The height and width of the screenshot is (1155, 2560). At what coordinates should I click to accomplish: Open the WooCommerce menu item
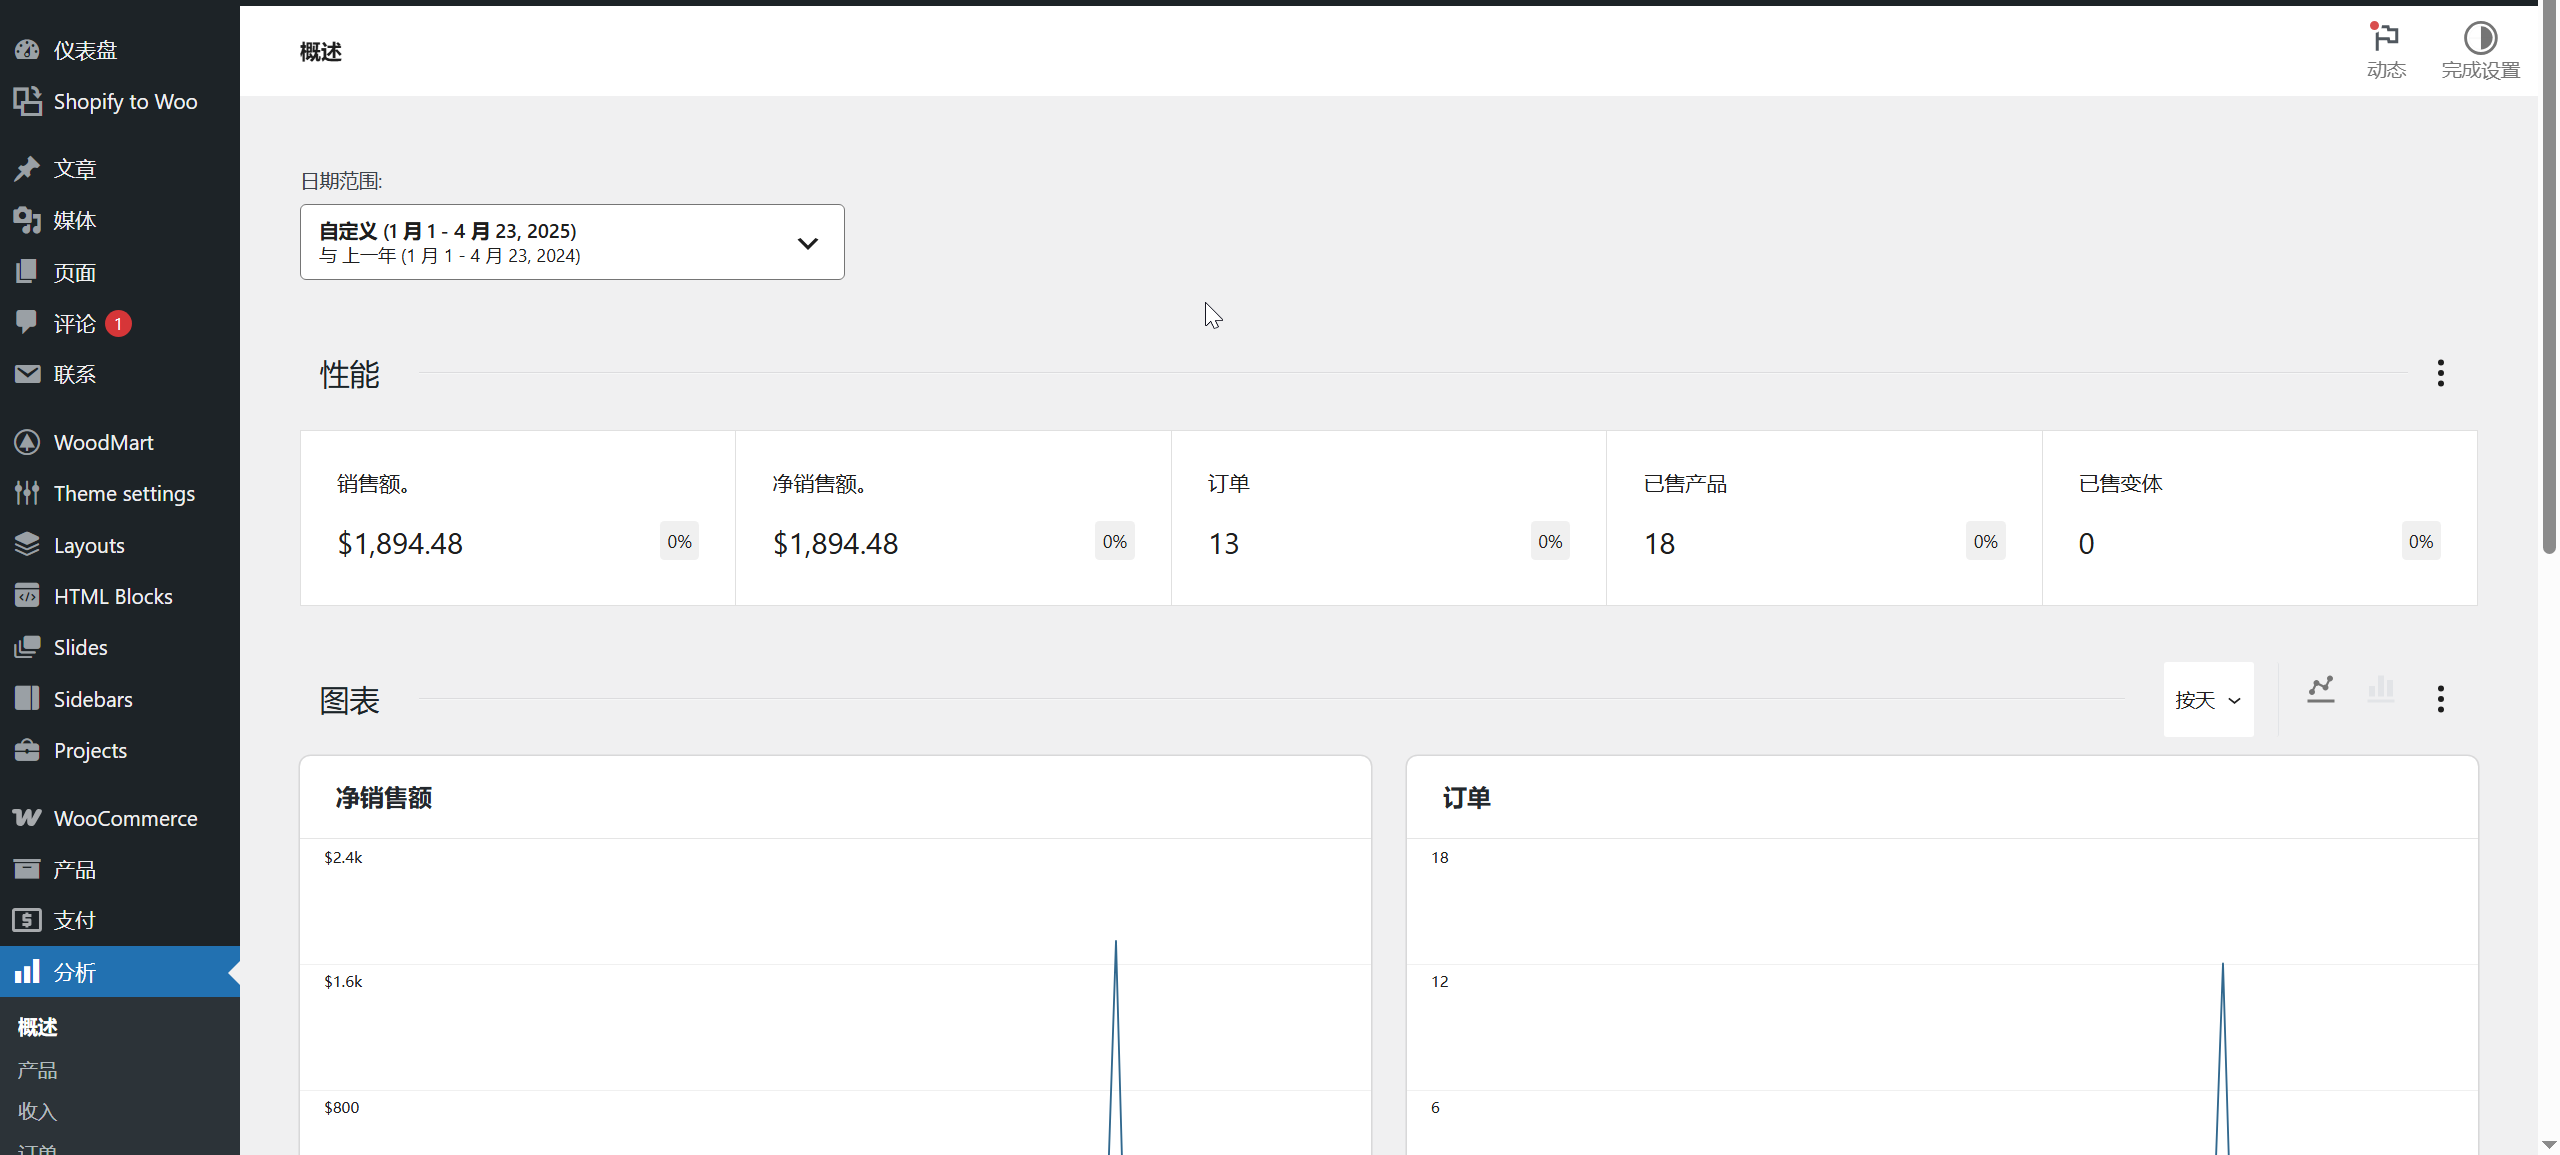(120, 818)
